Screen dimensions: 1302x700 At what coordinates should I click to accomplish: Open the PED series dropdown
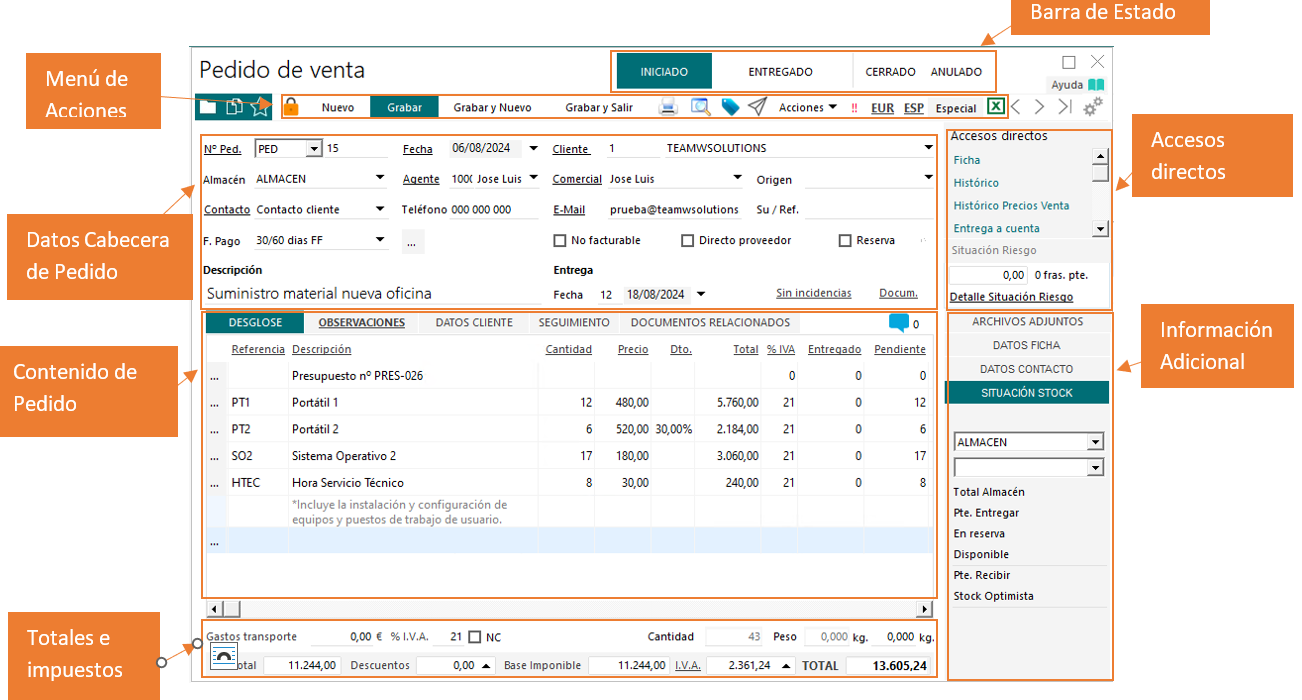314,149
